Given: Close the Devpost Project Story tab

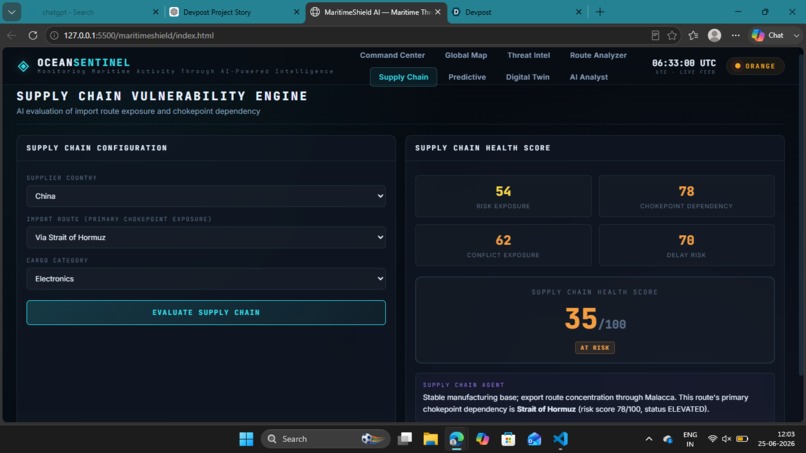Looking at the screenshot, I should [x=297, y=12].
